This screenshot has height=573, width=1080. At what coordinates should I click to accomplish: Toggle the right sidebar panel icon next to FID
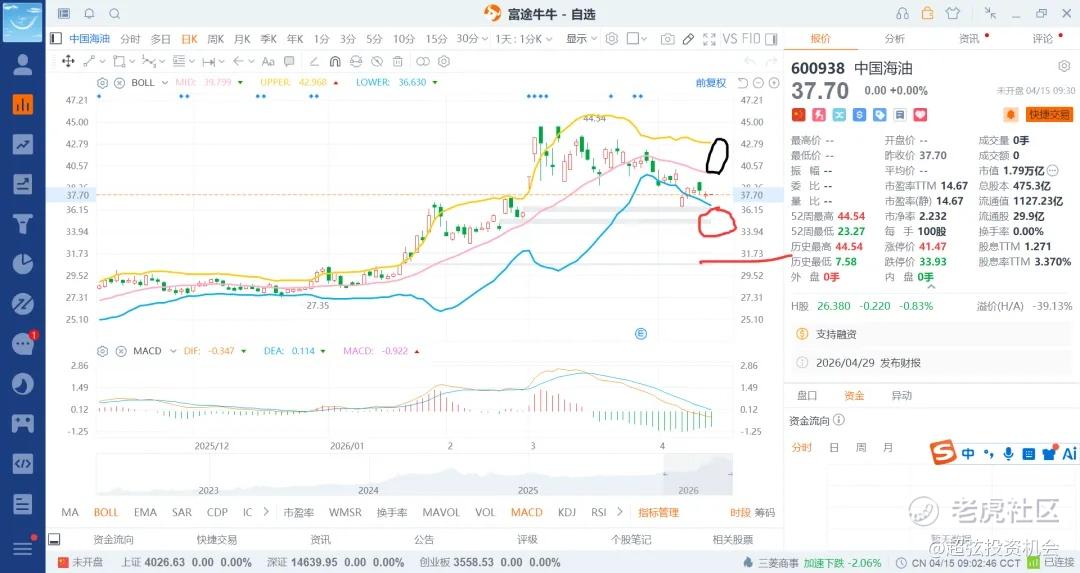(x=771, y=39)
